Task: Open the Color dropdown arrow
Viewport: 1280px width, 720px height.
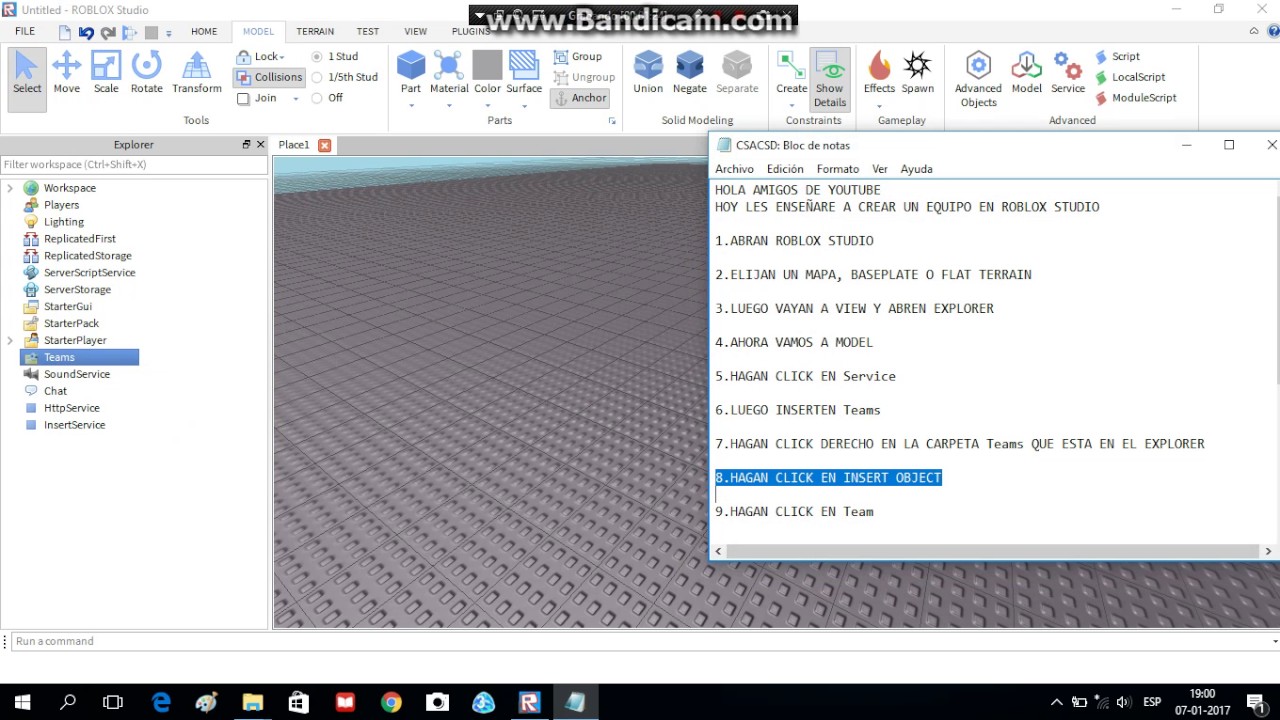Action: click(487, 106)
